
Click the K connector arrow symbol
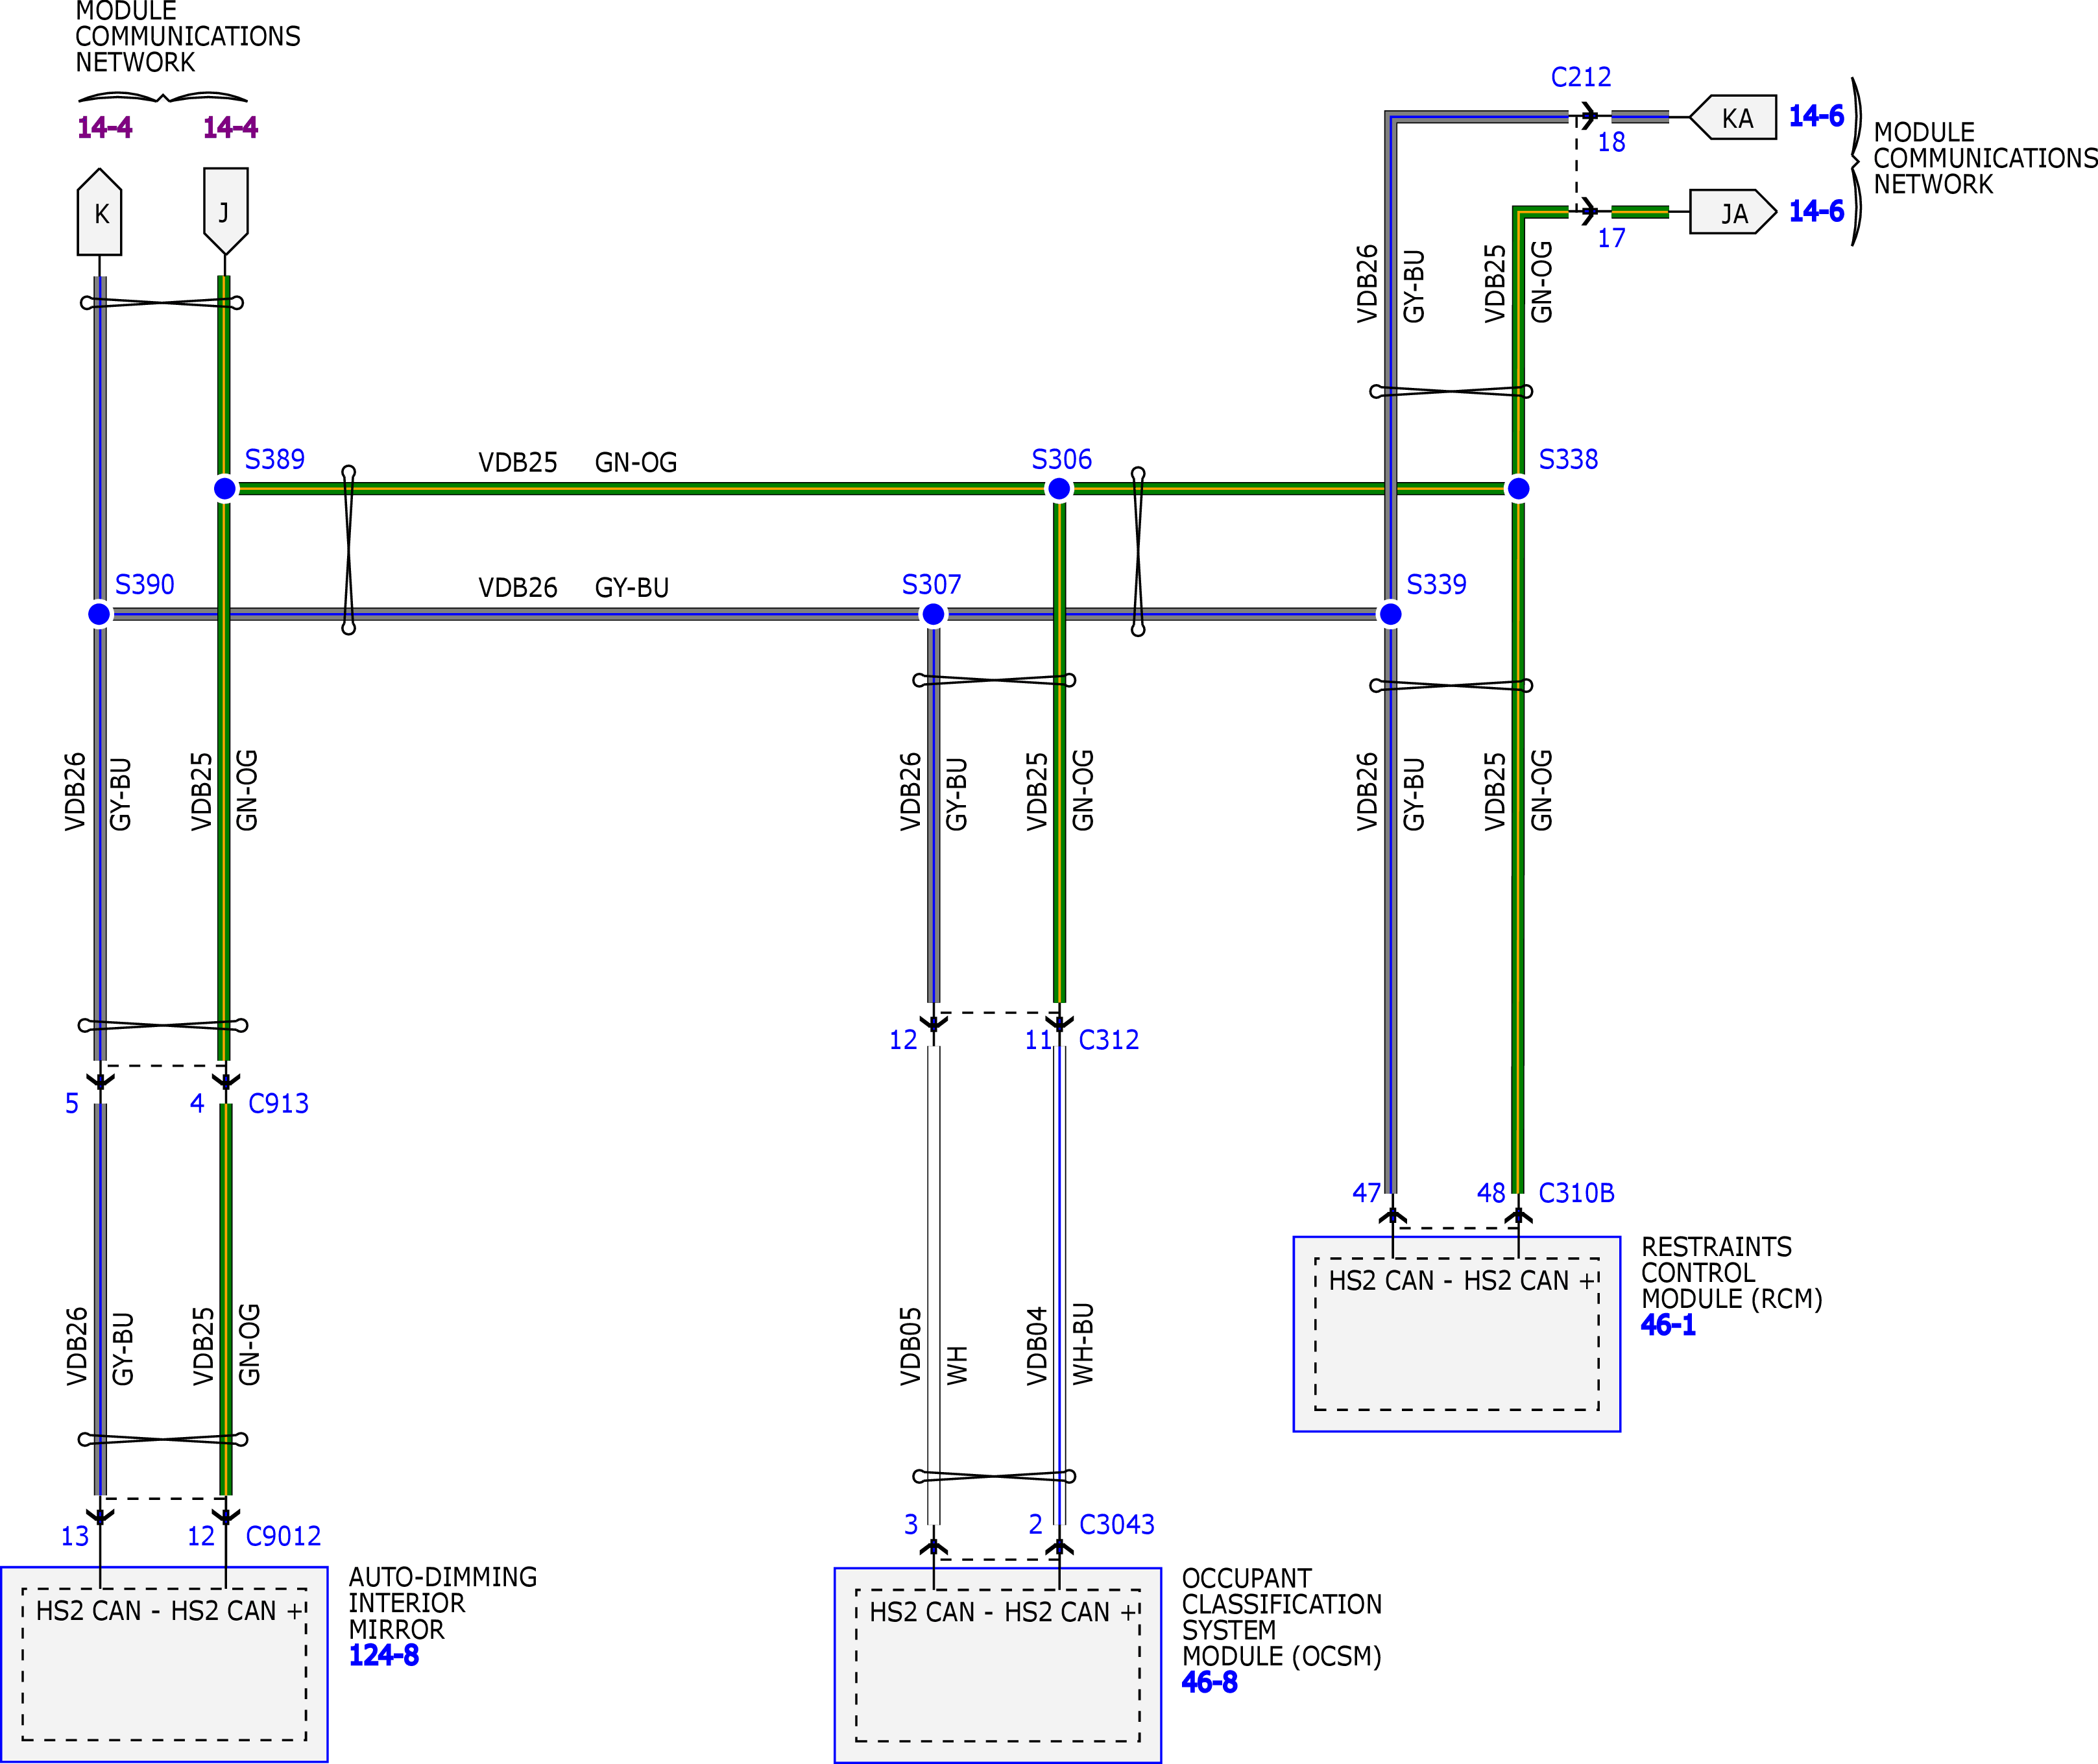(100, 212)
